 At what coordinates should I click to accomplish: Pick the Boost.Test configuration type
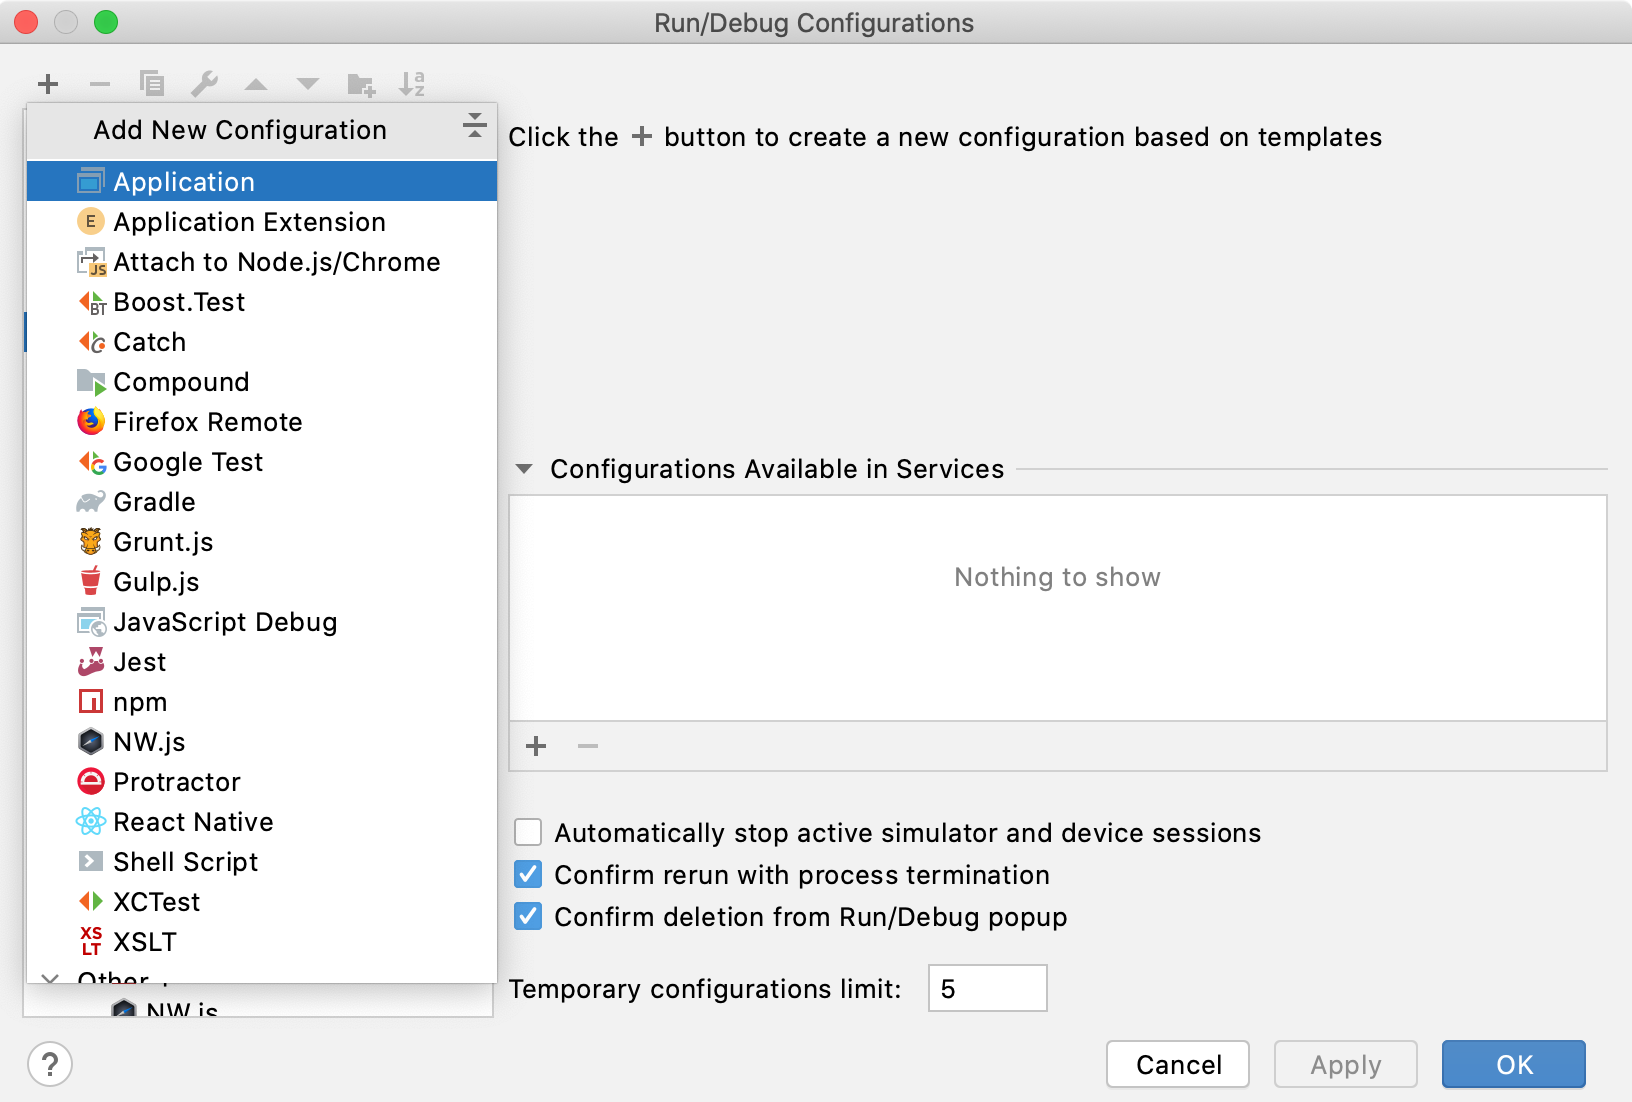click(x=262, y=301)
